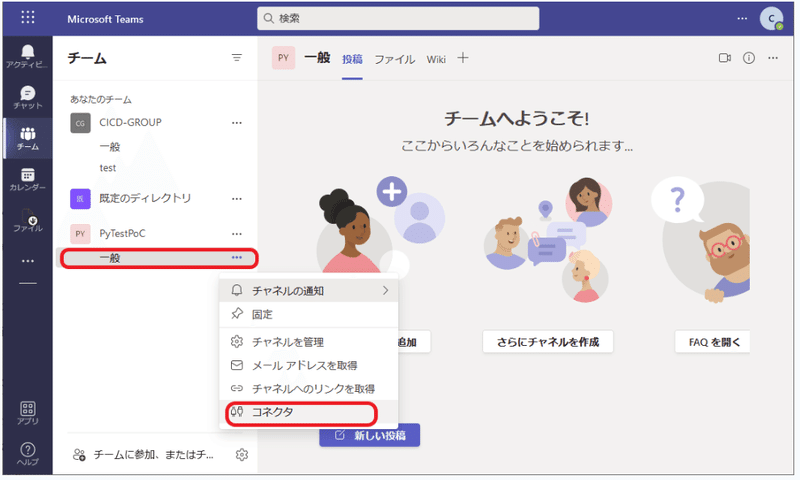Click the purple avatar of 既定のディレクトリ
This screenshot has width=800, height=480.
80,199
